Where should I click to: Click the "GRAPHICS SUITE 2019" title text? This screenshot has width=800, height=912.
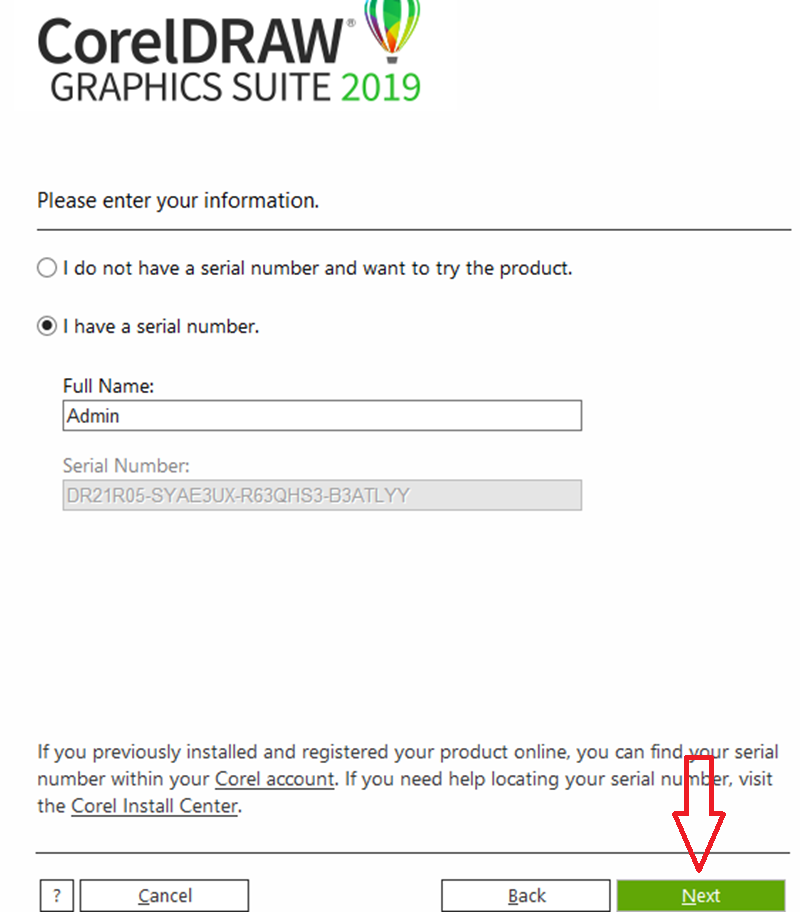[x=235, y=87]
